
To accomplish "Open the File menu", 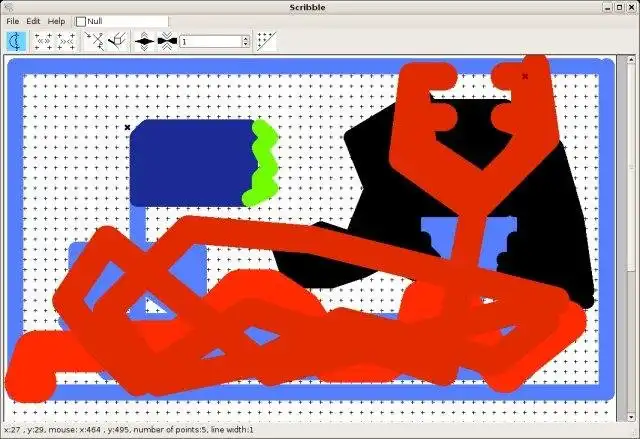I will pyautogui.click(x=13, y=21).
